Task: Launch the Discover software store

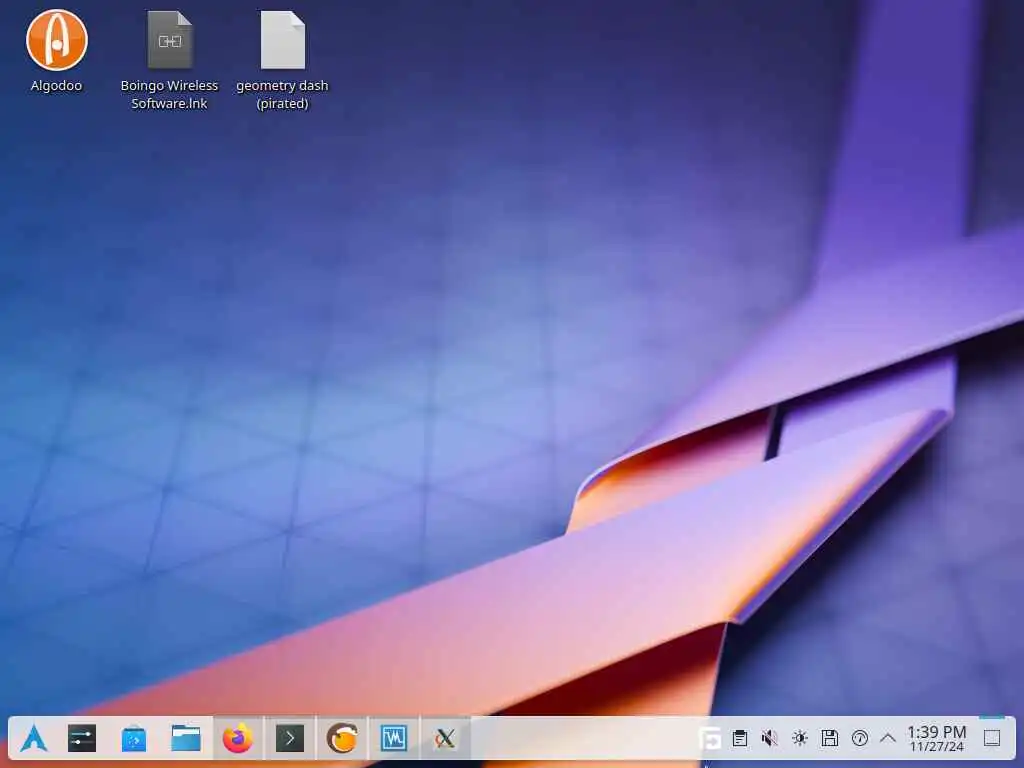Action: (x=134, y=739)
